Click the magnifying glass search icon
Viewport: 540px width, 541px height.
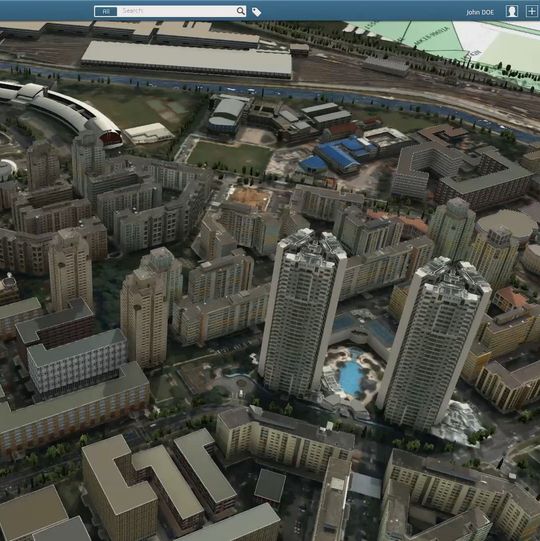[x=241, y=11]
